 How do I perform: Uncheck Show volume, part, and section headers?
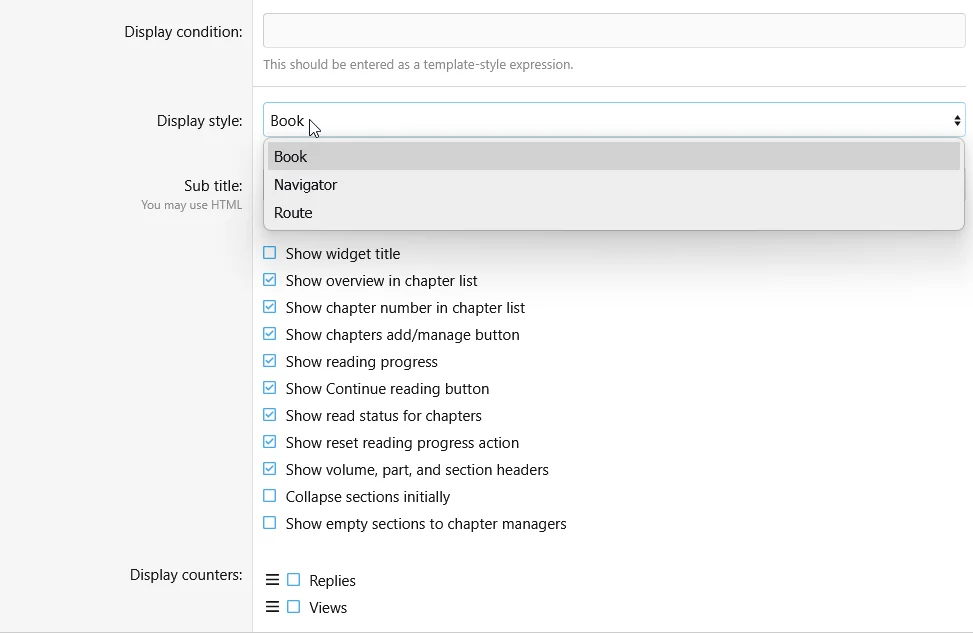coord(269,469)
